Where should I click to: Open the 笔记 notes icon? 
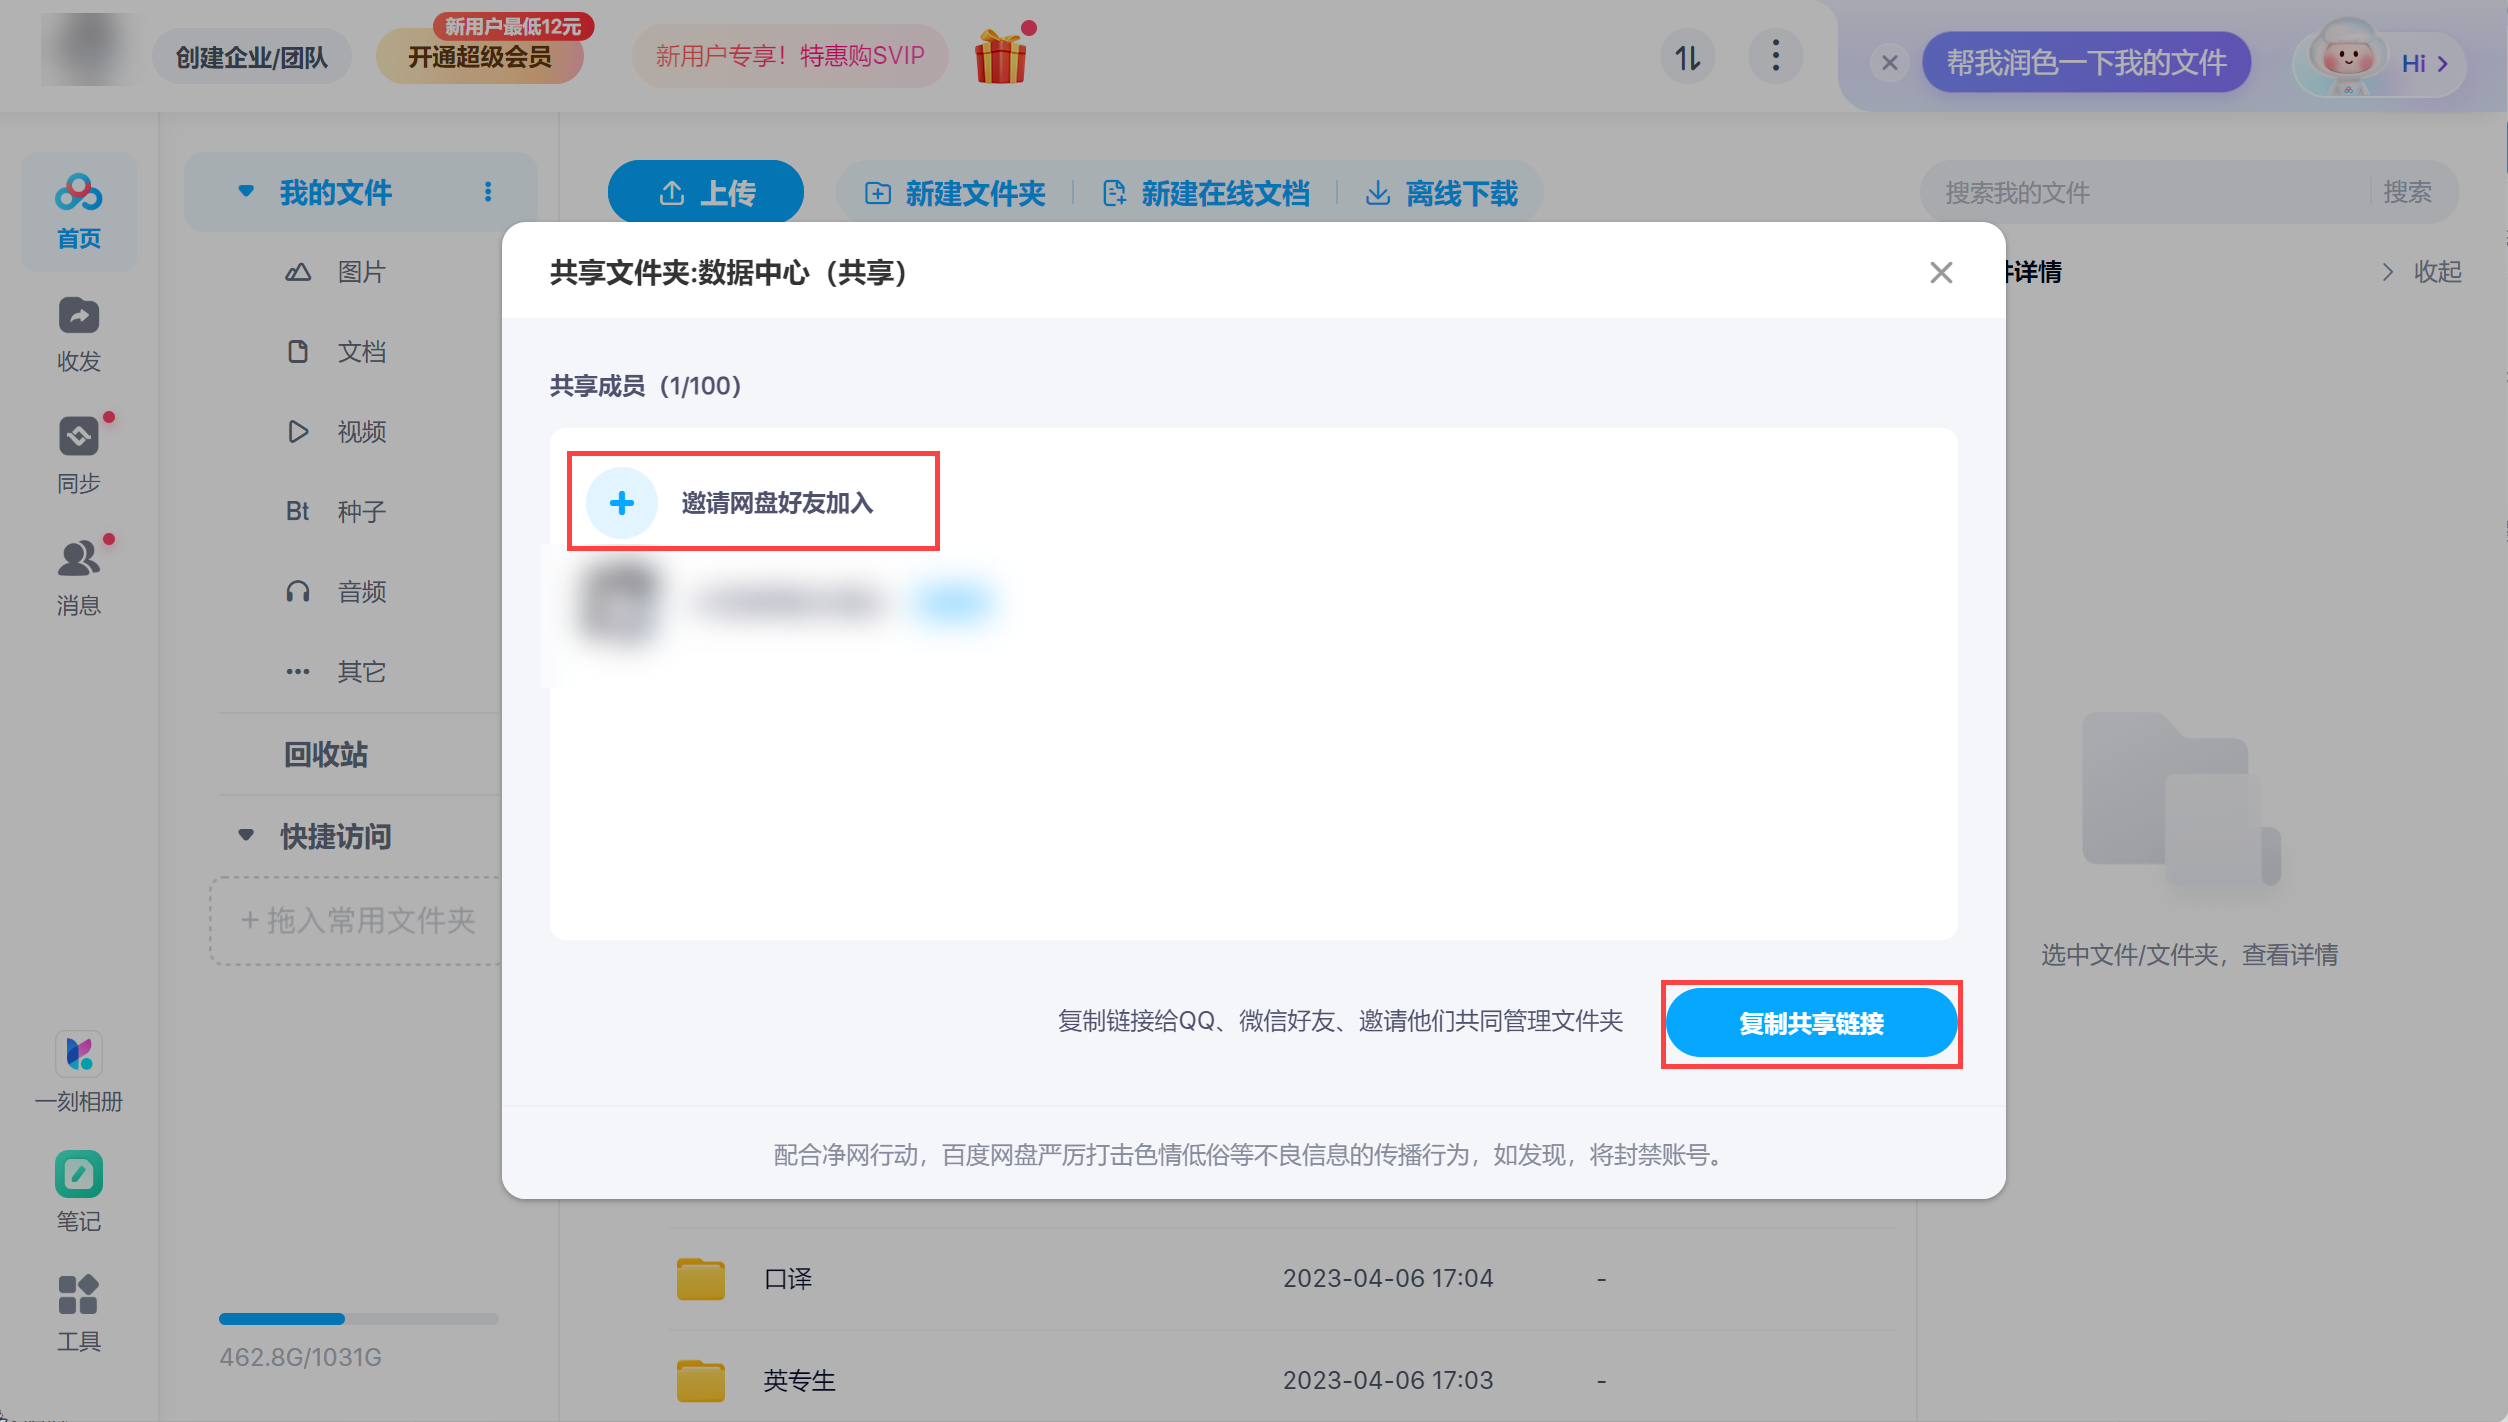pos(78,1175)
